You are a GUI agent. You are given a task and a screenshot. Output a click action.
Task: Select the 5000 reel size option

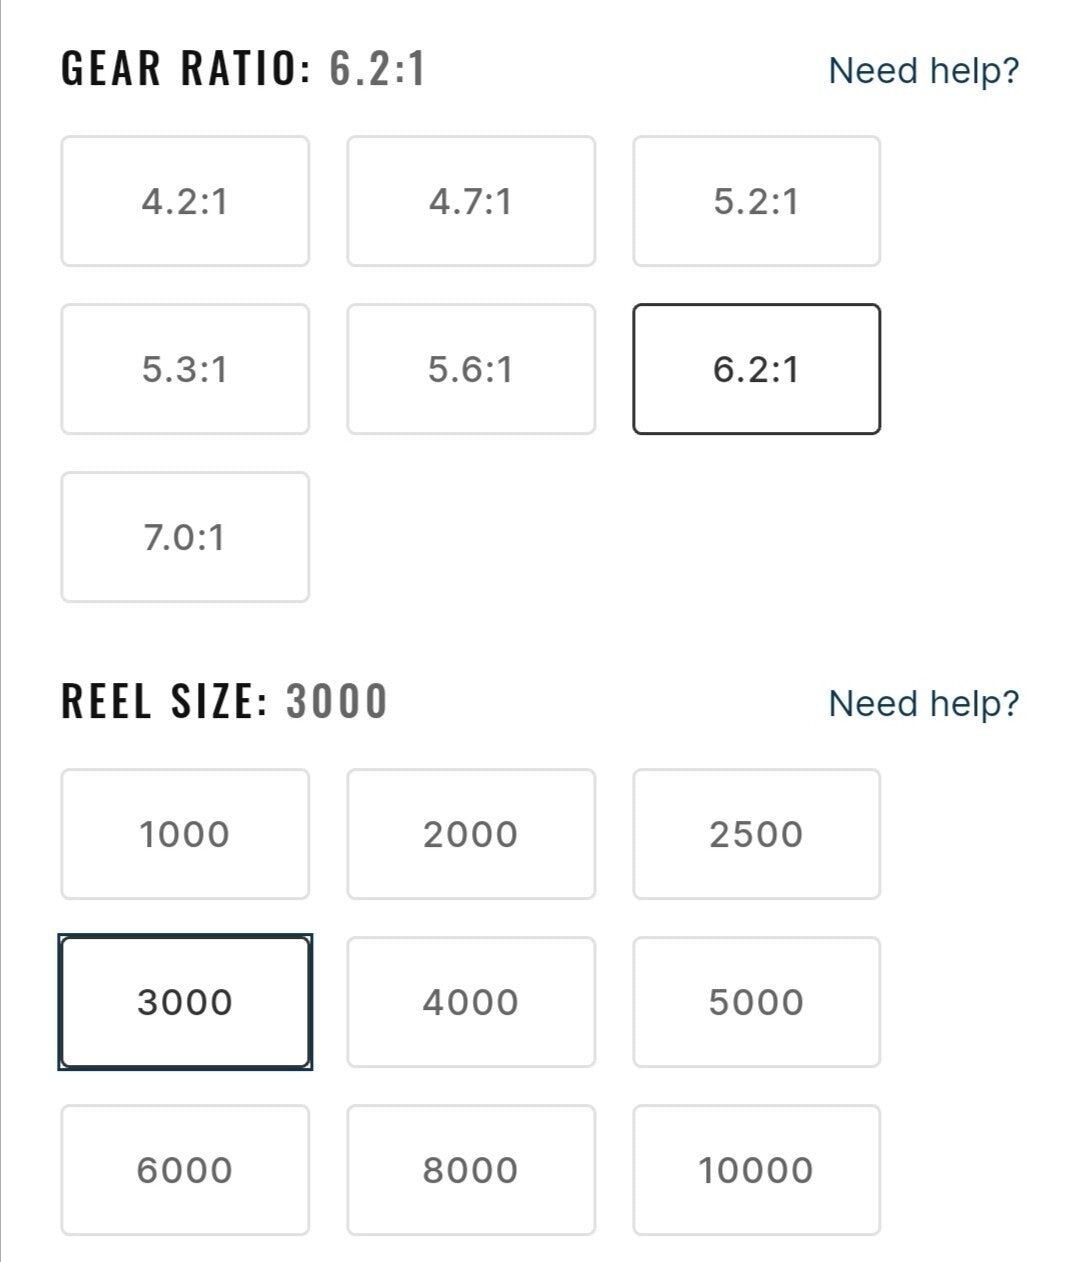click(x=756, y=1002)
